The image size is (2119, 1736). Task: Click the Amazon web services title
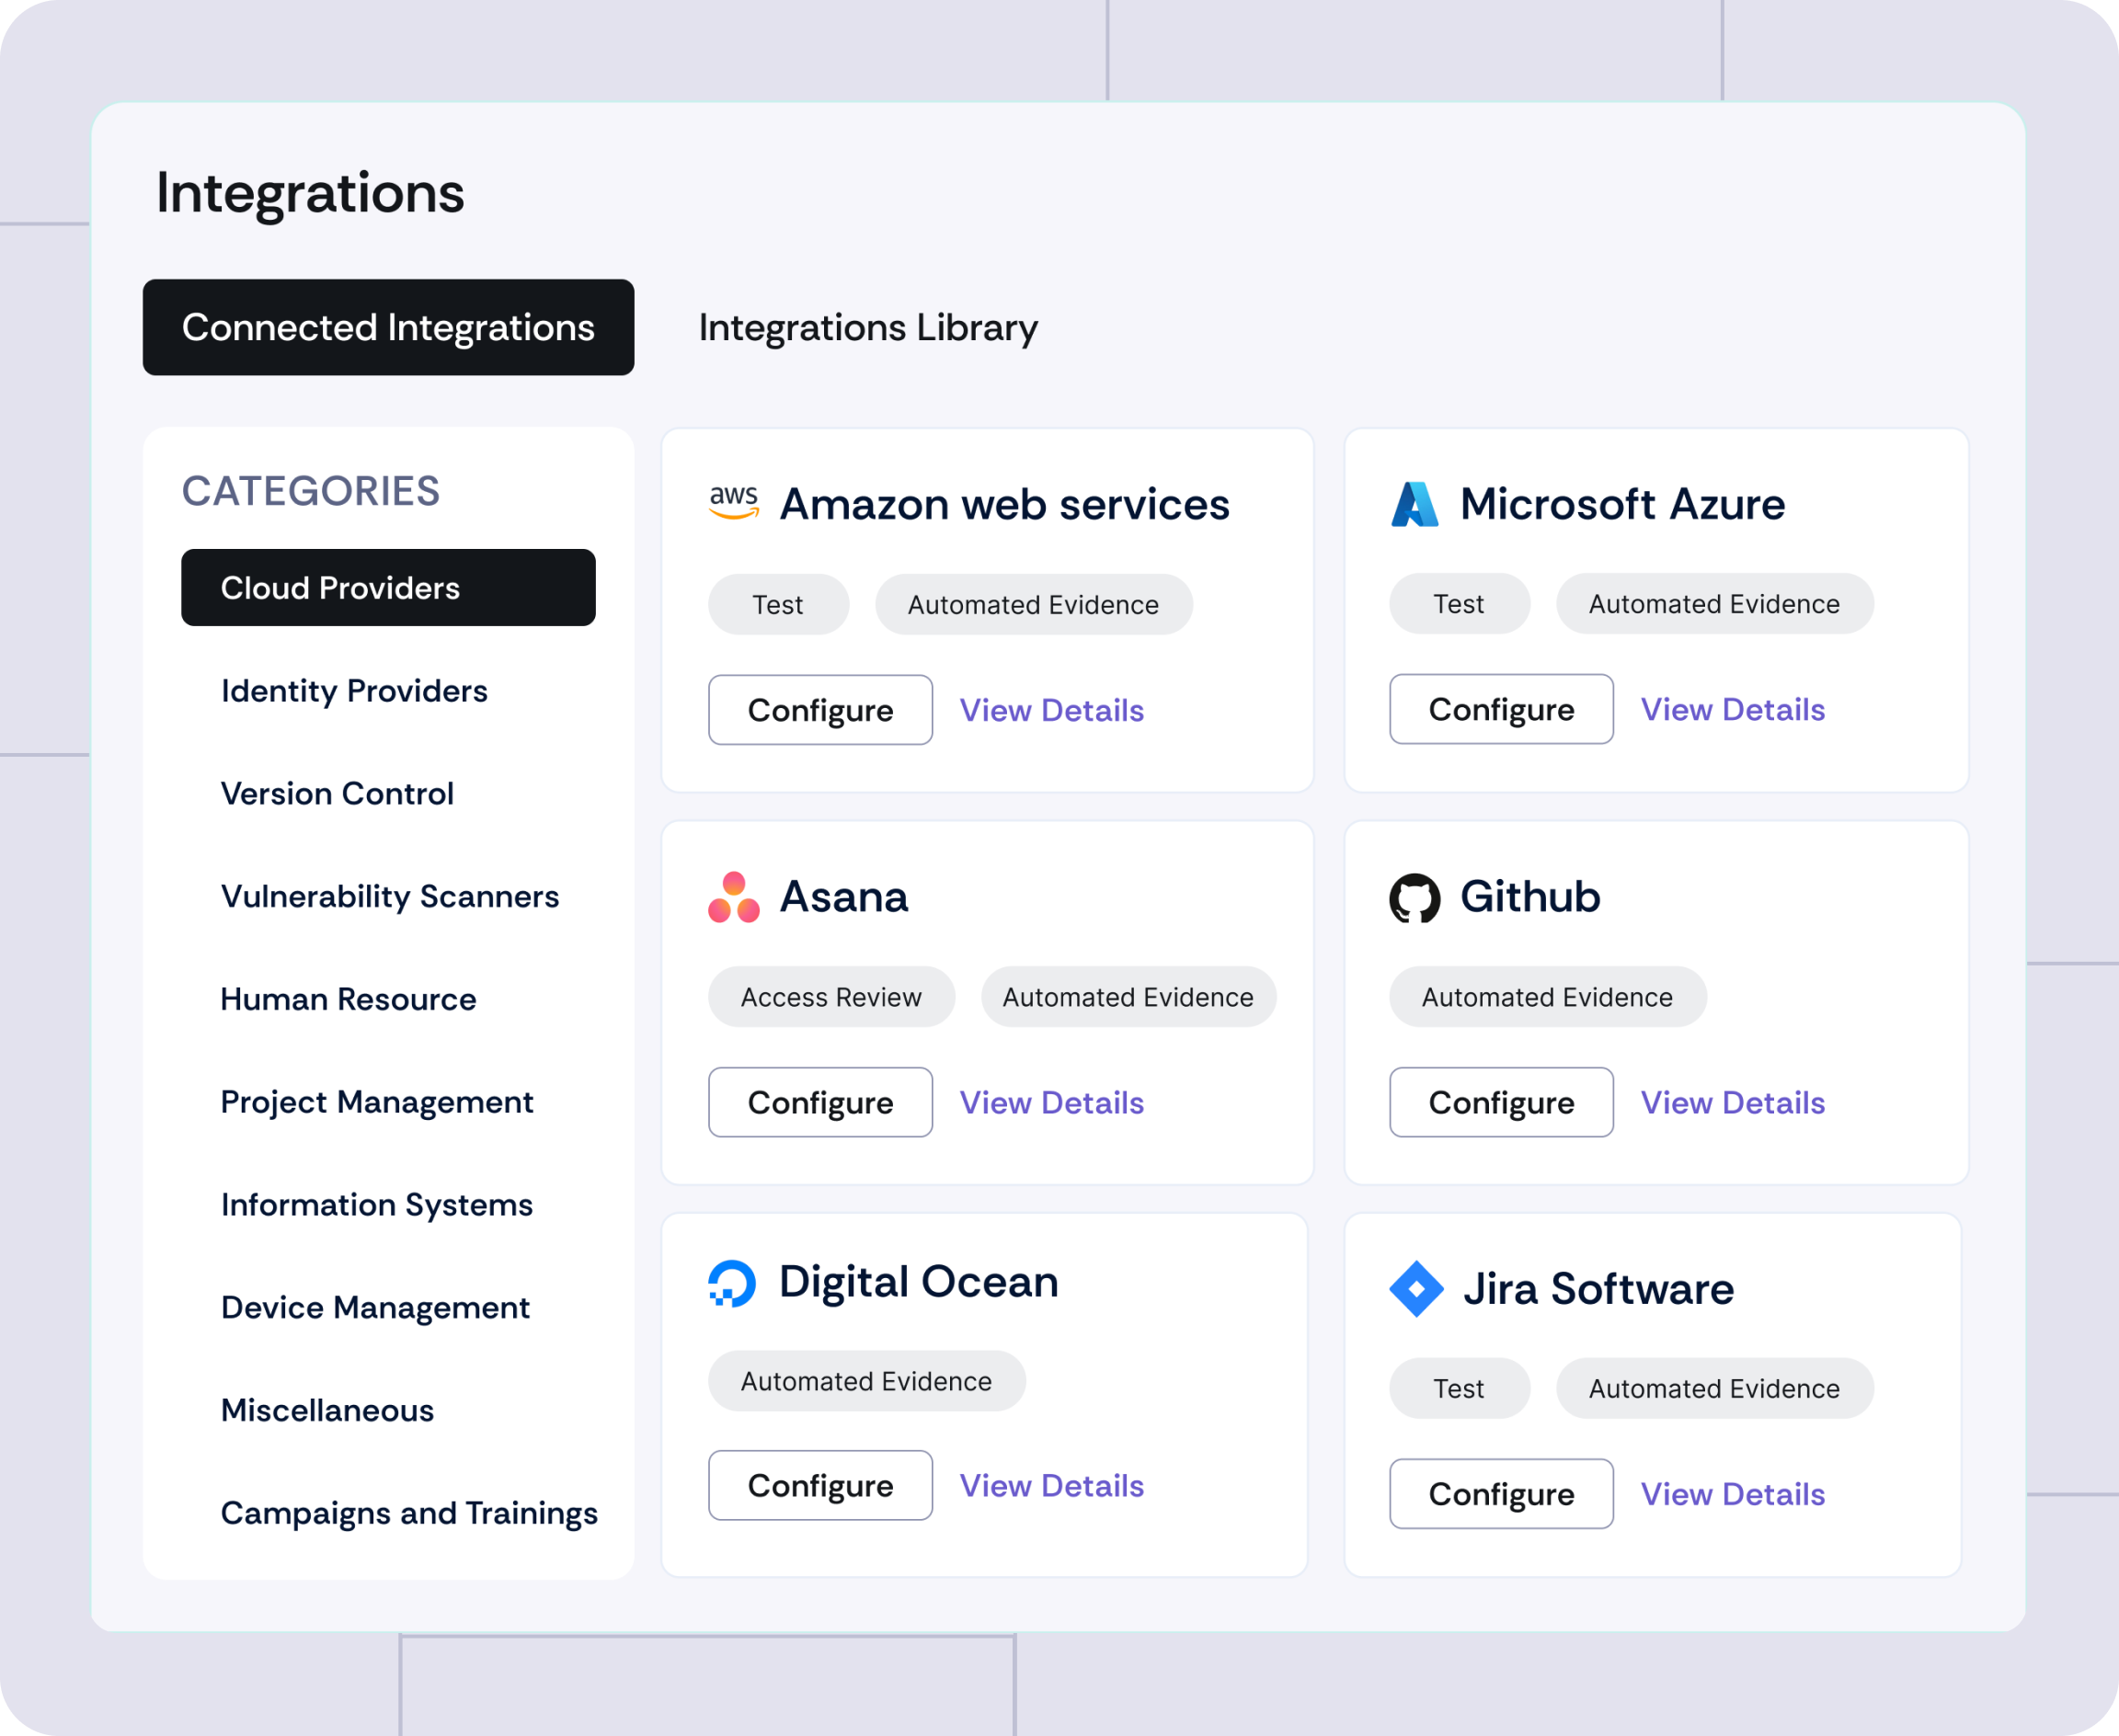tap(1004, 504)
